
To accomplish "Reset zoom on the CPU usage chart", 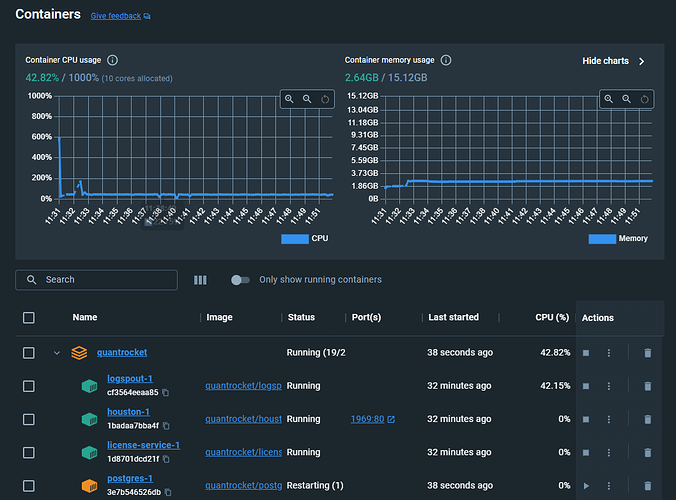I will pyautogui.click(x=325, y=99).
